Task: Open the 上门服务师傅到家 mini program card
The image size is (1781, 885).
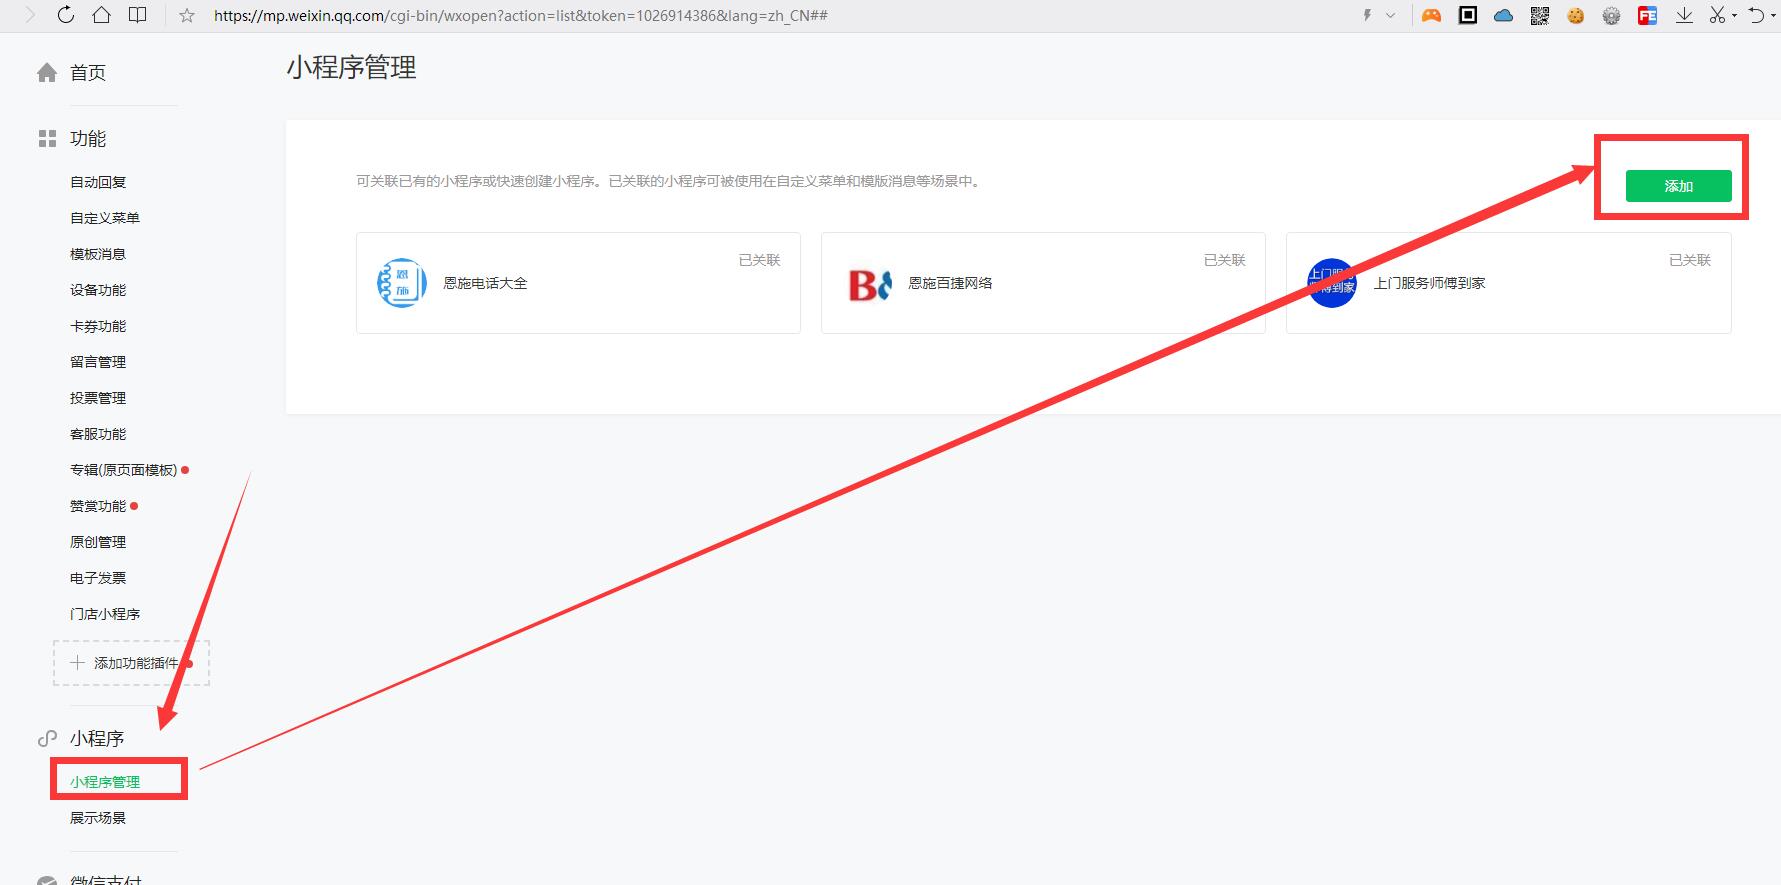Action: tap(1508, 283)
